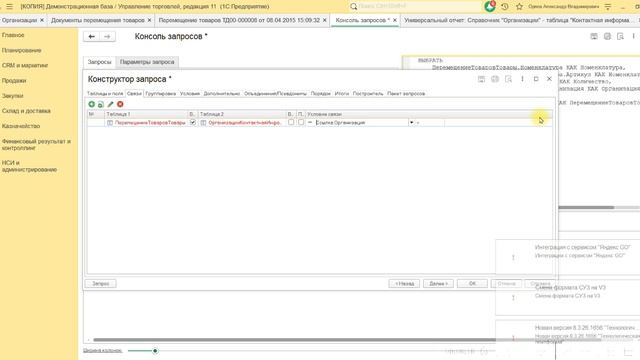
Task: Close the Перемещение товаров ТД00-000006 tab
Action: pyautogui.click(x=324, y=20)
